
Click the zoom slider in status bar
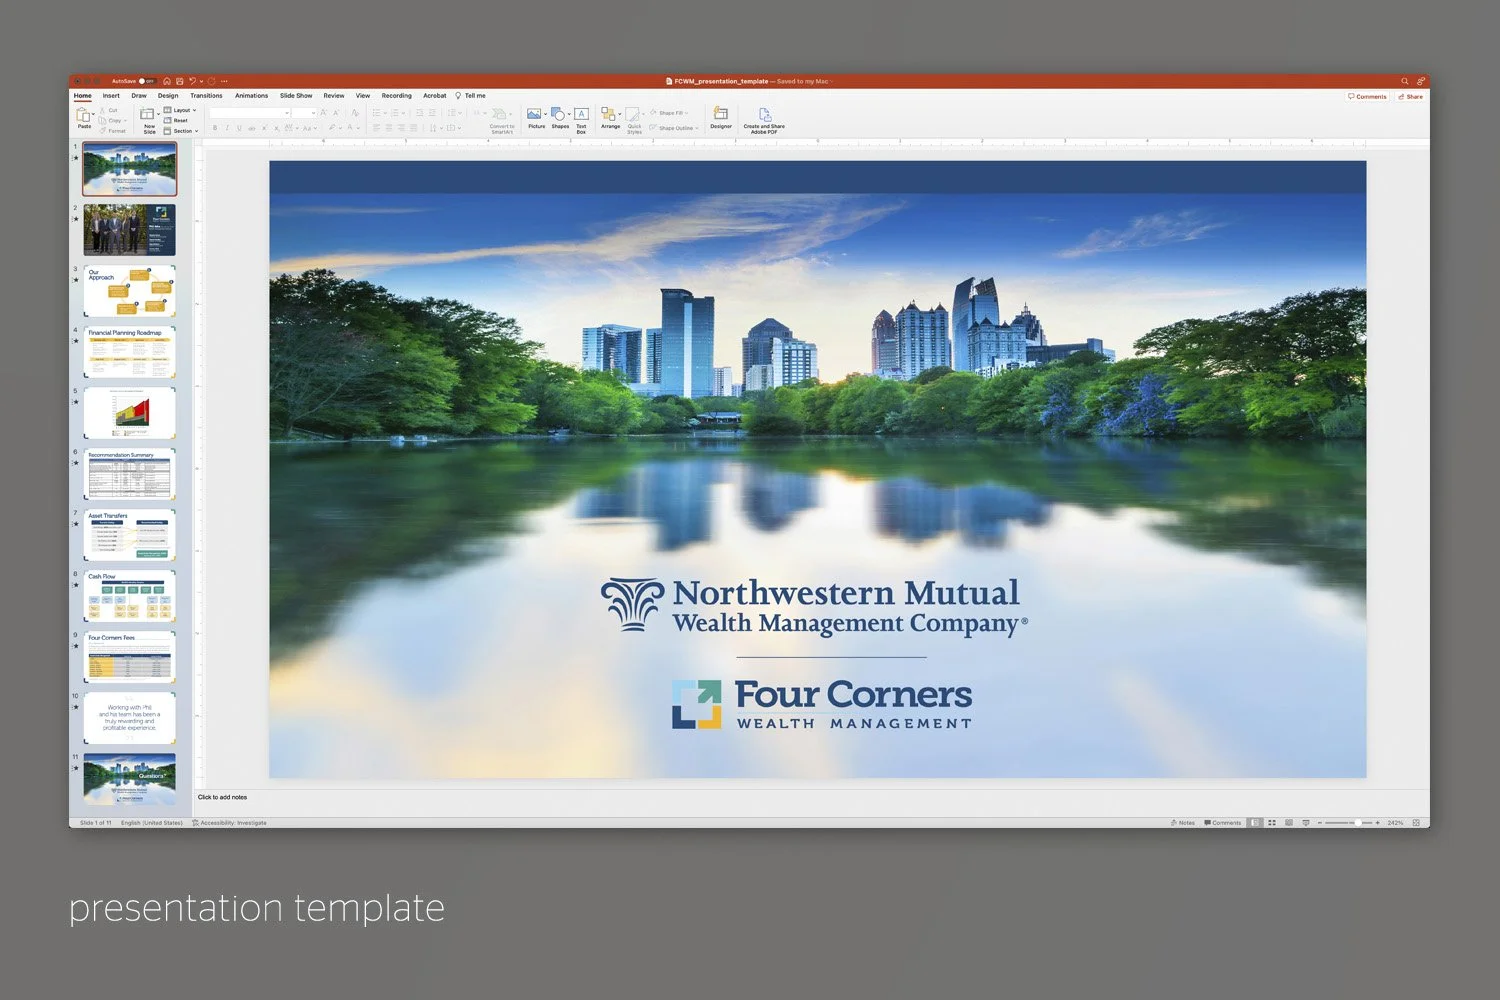pyautogui.click(x=1348, y=823)
